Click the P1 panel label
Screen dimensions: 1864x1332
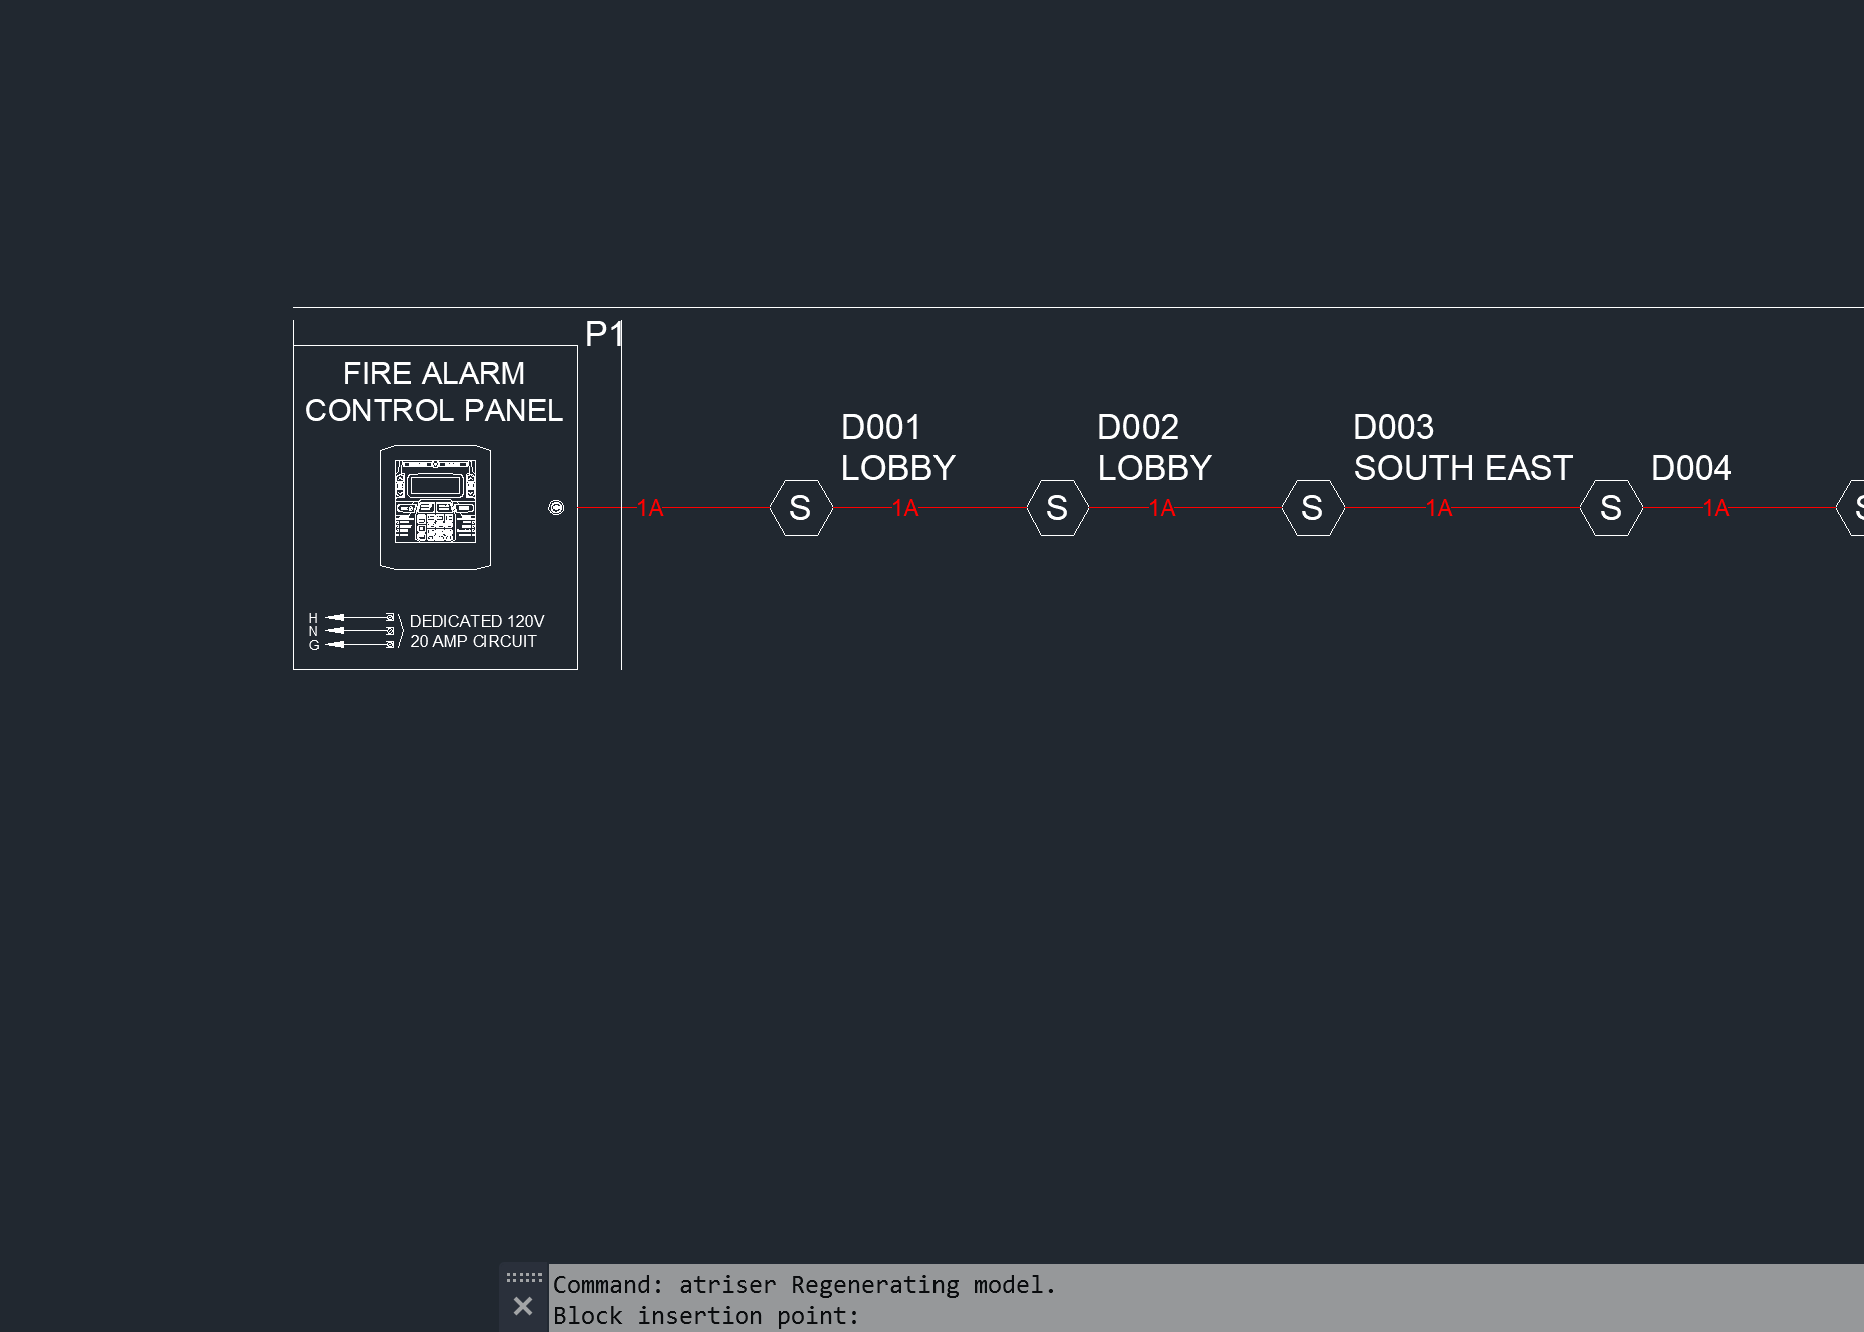coord(604,333)
